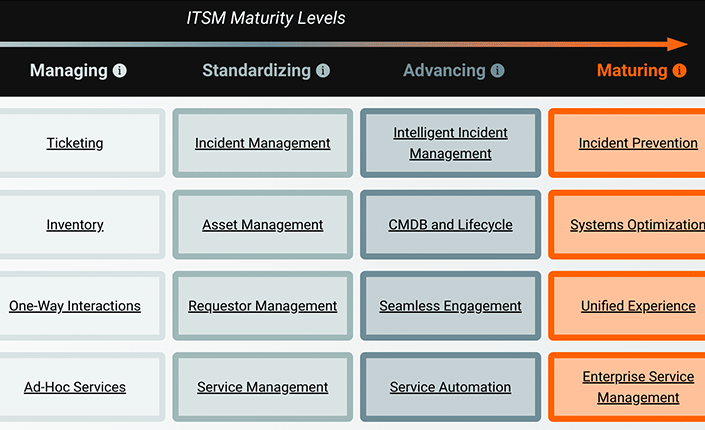
Task: Go to CMDB and Lifecycle
Action: (x=450, y=225)
